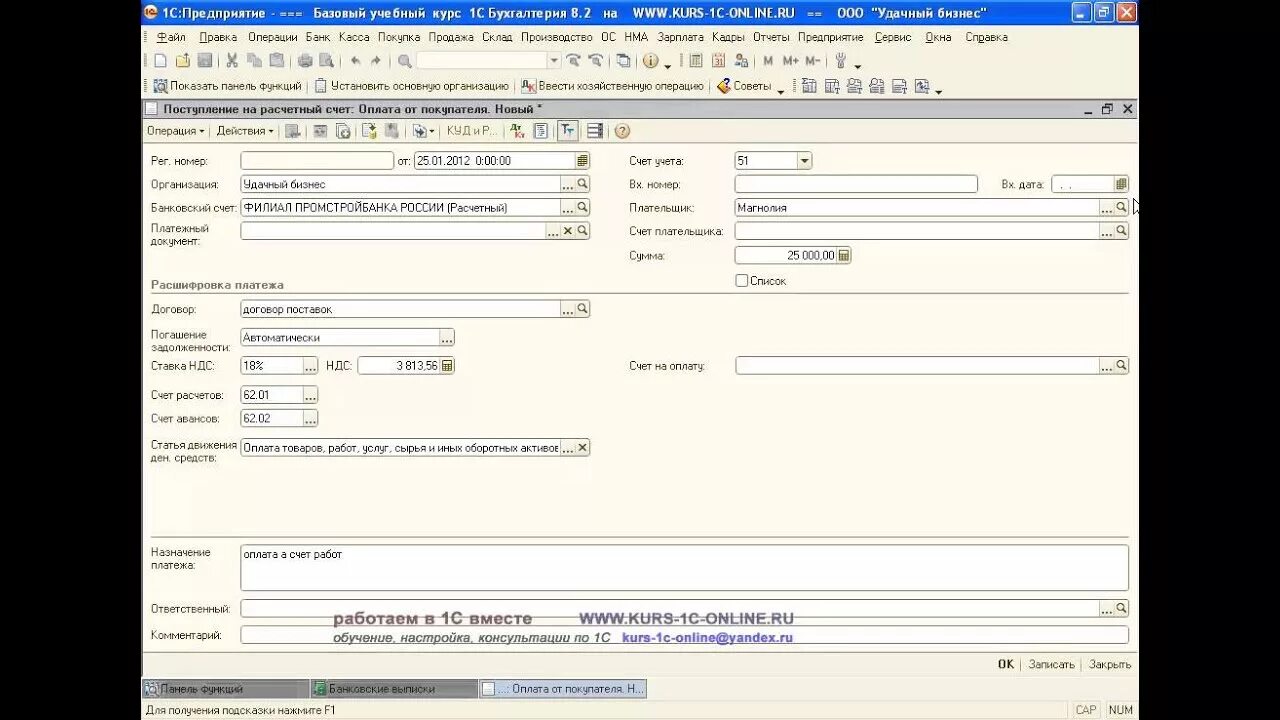Search icon next to Договор field

coord(582,310)
